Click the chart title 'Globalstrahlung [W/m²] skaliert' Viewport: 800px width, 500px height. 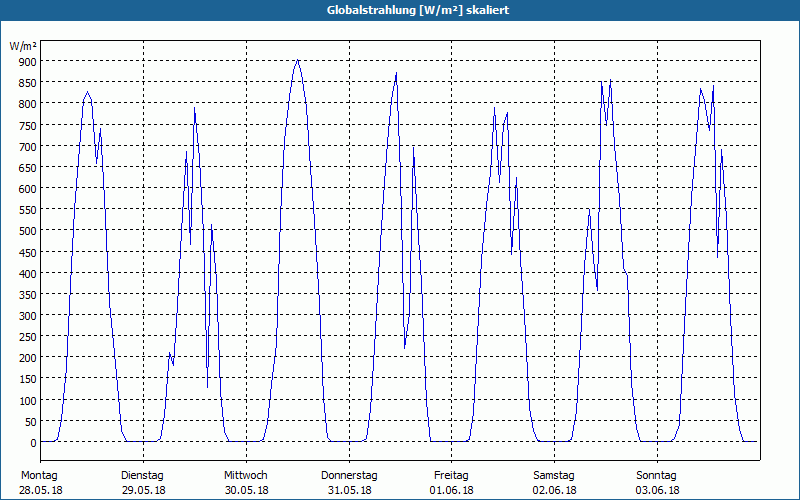click(417, 10)
